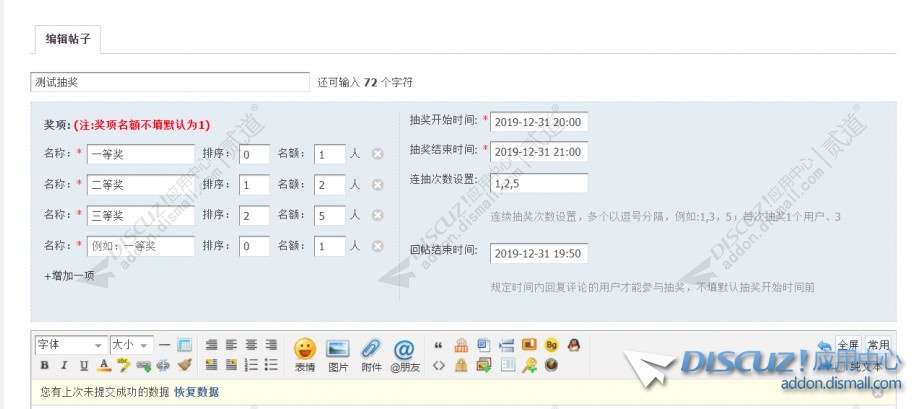Click the 排序 field of 三等奖 row

point(254,215)
